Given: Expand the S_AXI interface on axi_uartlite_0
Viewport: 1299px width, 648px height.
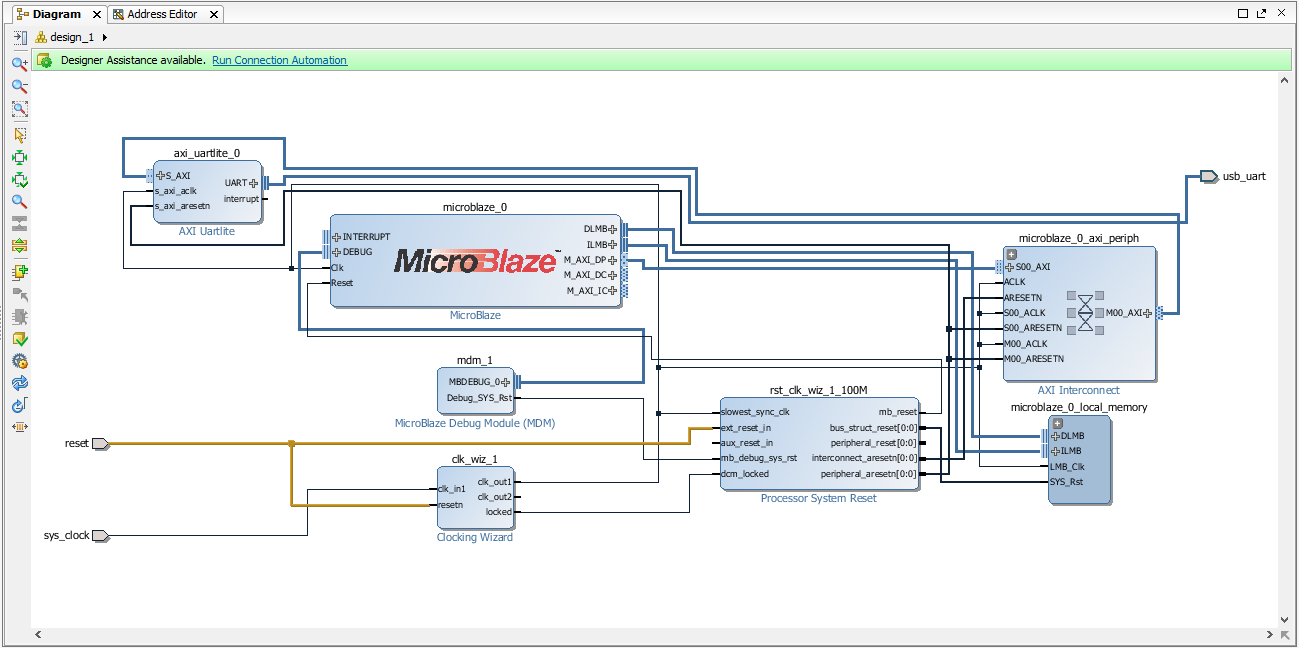Looking at the screenshot, I should pyautogui.click(x=160, y=176).
